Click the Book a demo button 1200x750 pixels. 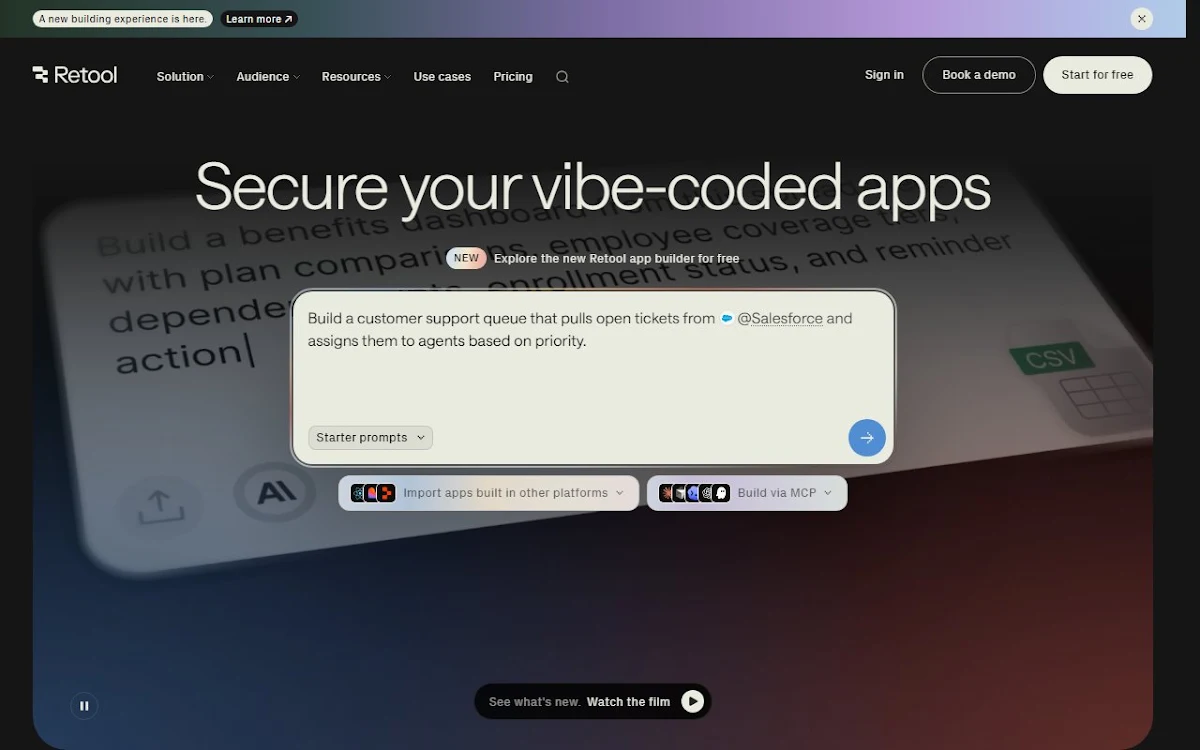point(979,75)
